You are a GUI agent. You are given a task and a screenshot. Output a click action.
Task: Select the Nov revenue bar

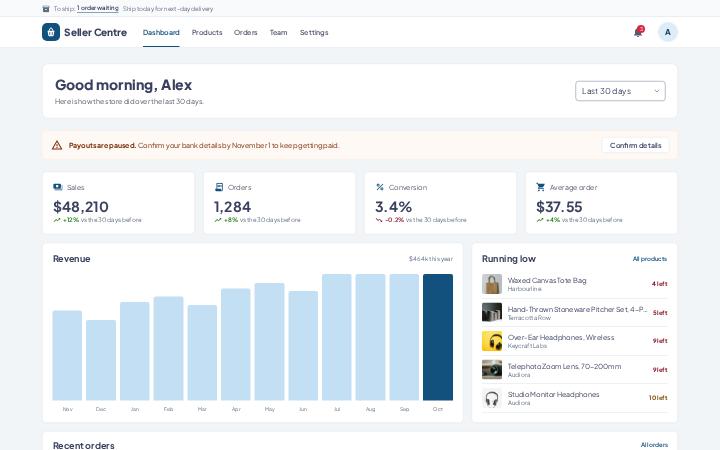pos(67,355)
